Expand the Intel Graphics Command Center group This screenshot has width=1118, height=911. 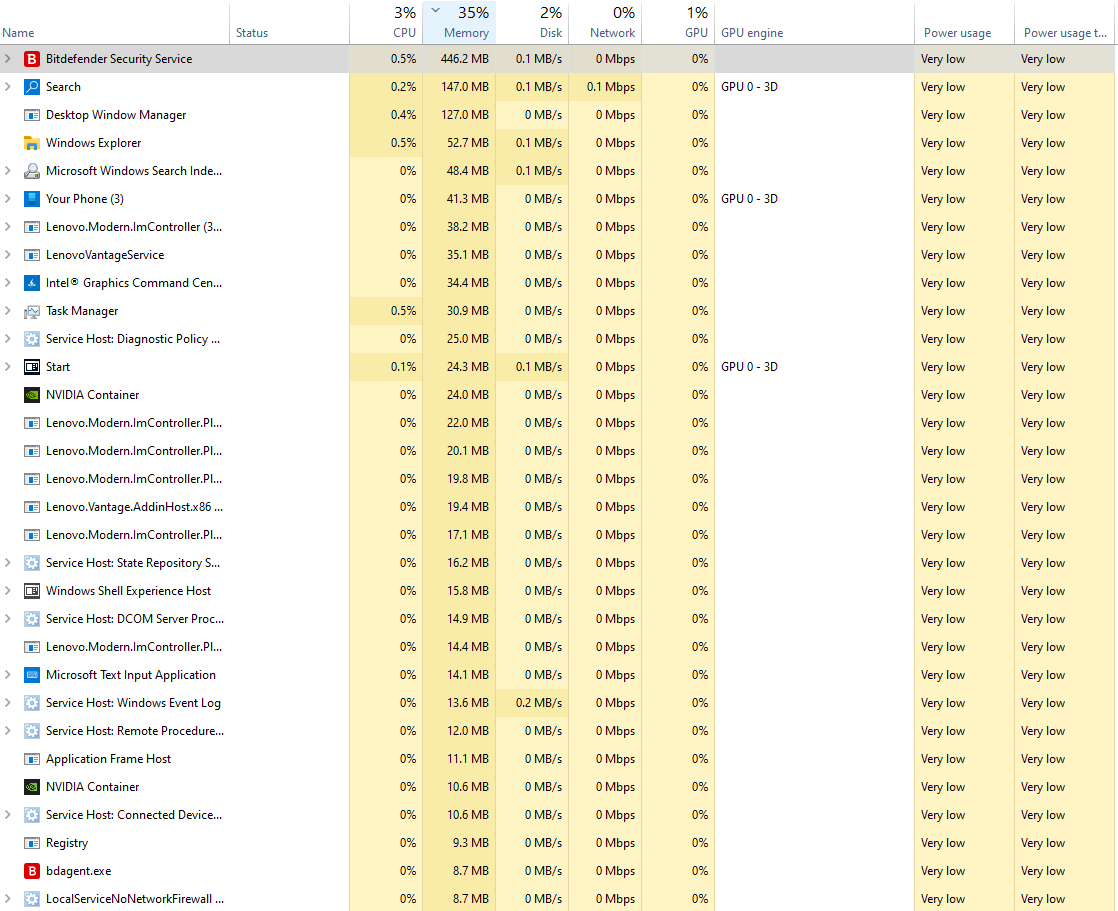[8, 283]
